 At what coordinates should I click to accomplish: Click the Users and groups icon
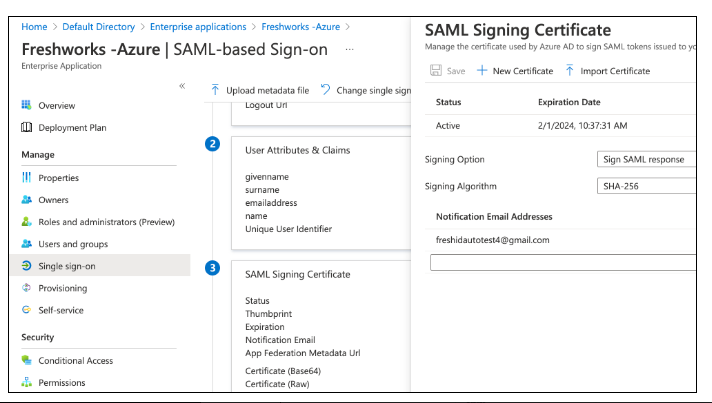tap(26, 244)
